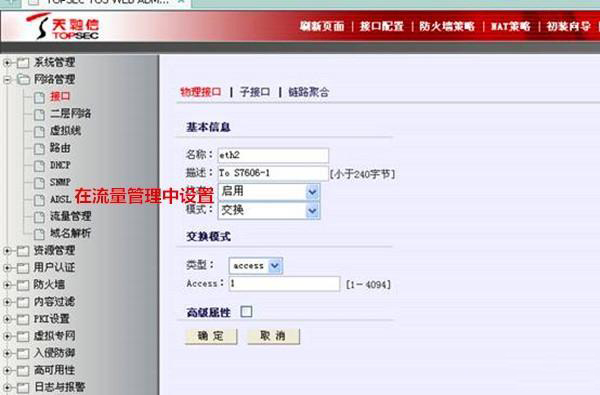Open the access type dropdown

coord(256,266)
